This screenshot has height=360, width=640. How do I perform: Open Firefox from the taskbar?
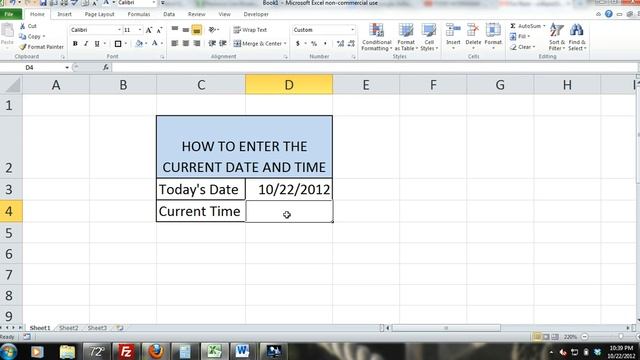155,351
